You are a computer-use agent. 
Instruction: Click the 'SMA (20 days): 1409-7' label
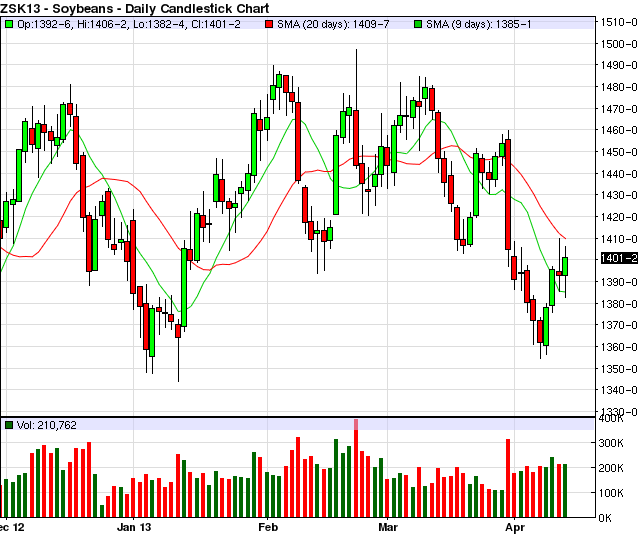tap(333, 24)
